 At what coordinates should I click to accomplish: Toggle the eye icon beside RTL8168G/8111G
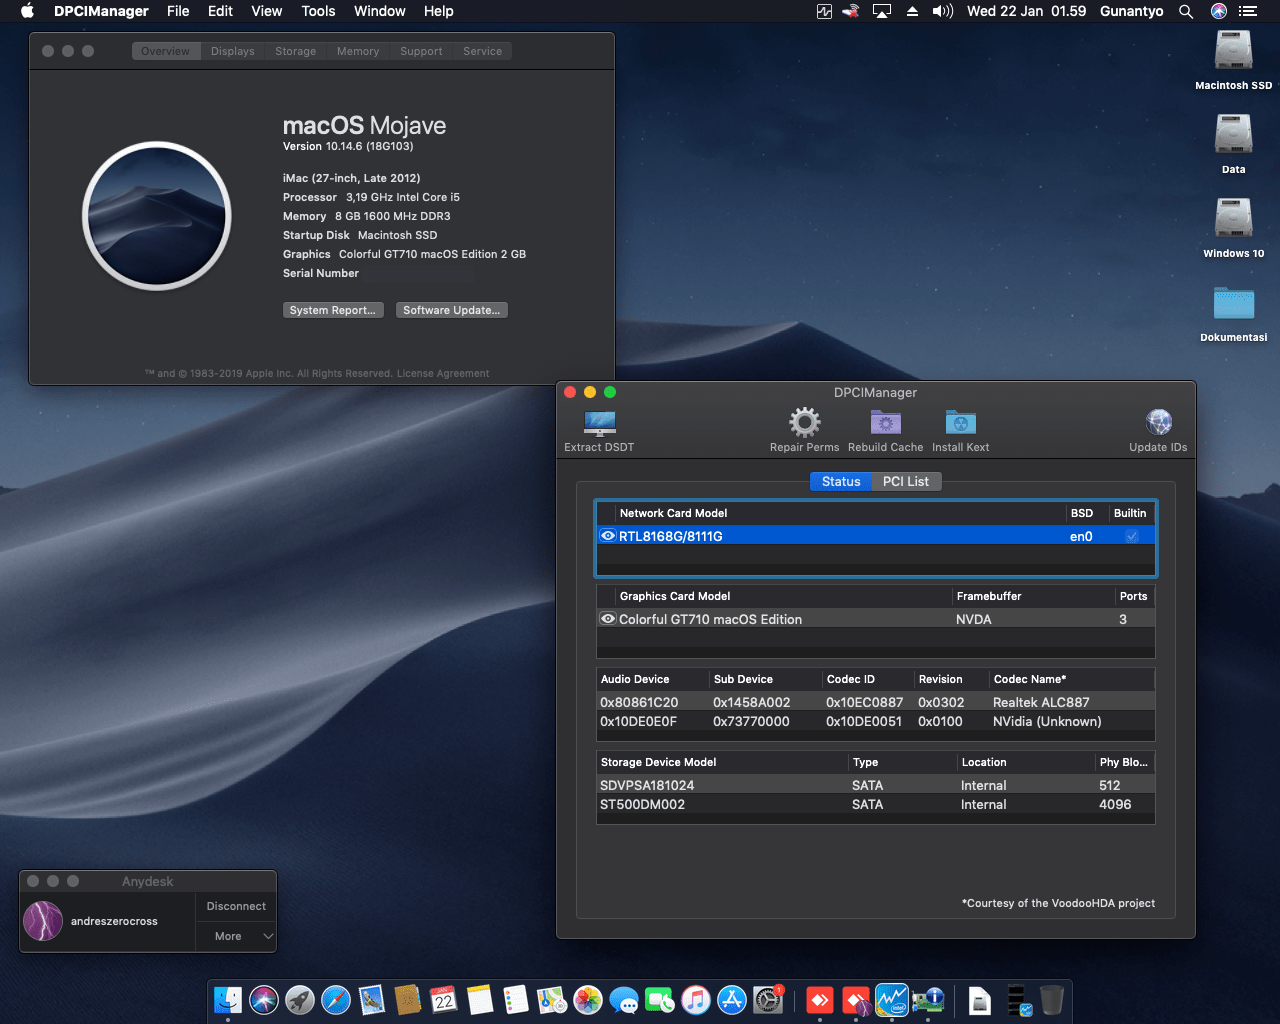coord(608,535)
